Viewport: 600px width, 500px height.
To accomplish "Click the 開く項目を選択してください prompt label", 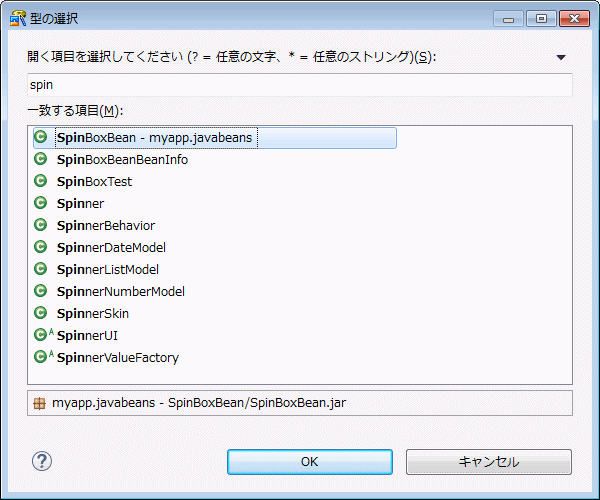I will [232, 57].
